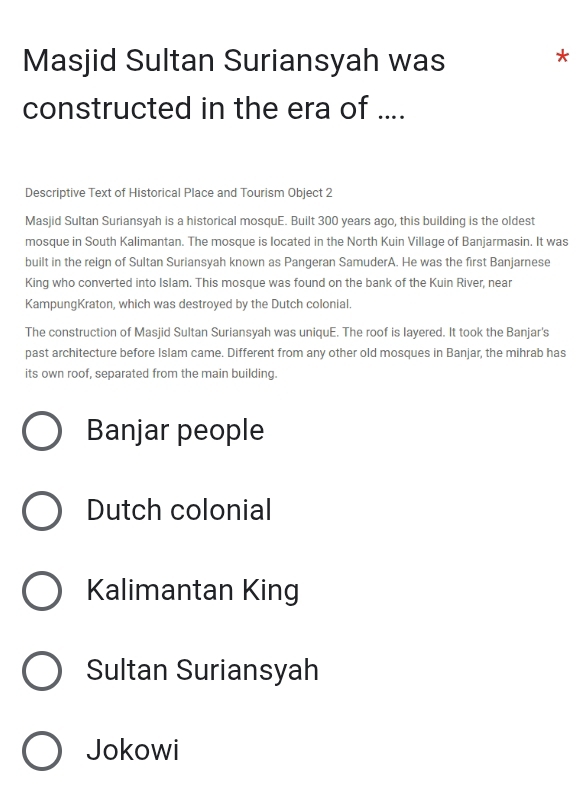Click the paragraph starting 'Masjid Sultan Suriansyah is a historical'
The height and width of the screenshot is (794, 588).
(297, 262)
